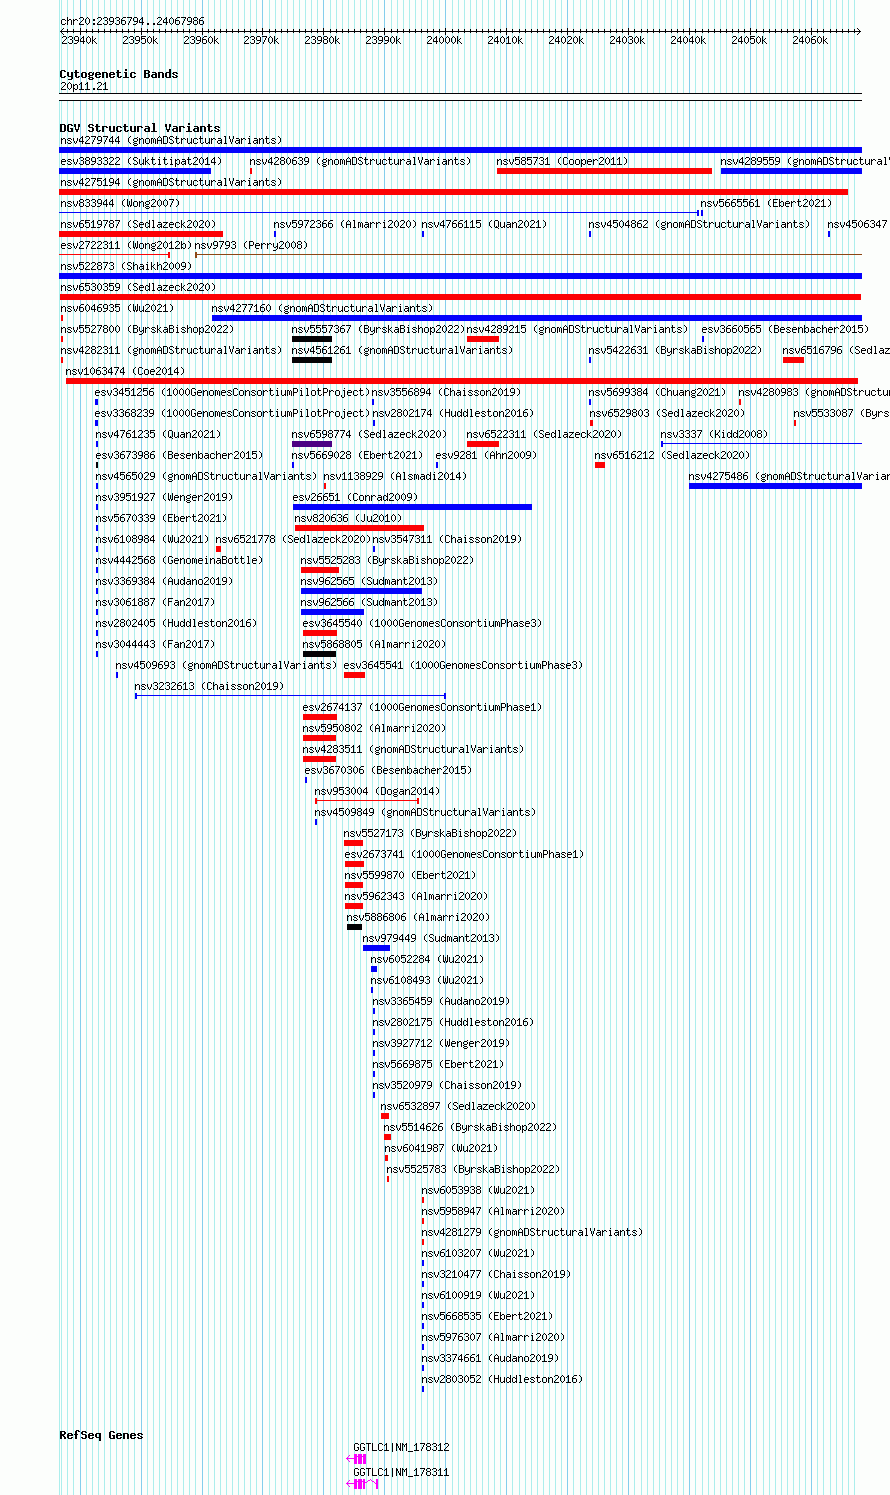Select GGTLC1|NM_178312 gene label
Image resolution: width=890 pixels, height=1495 pixels.
point(401,1447)
